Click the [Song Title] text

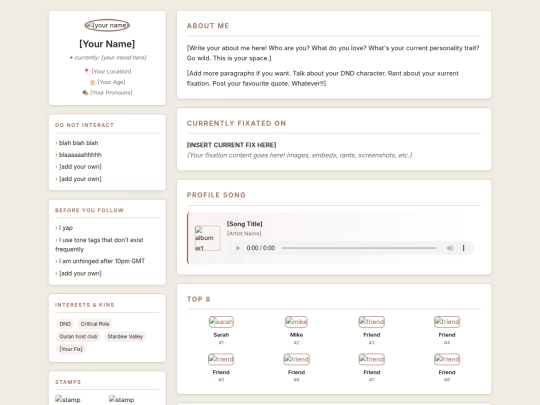(245, 224)
